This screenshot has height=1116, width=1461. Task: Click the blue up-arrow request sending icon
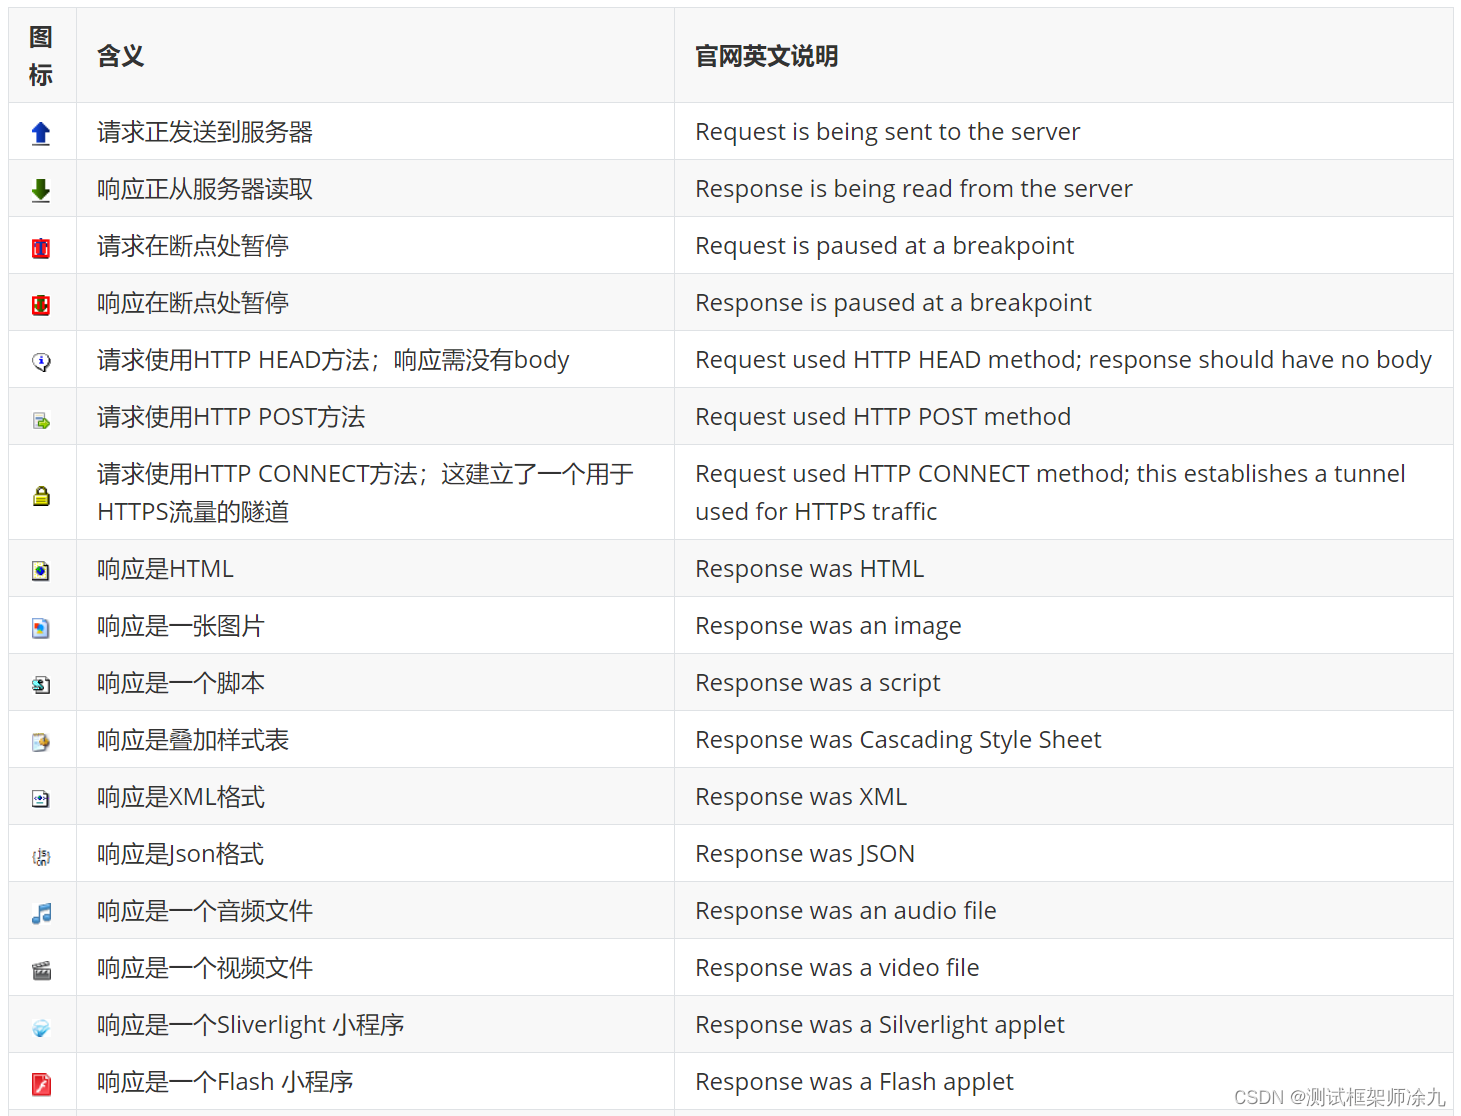pyautogui.click(x=41, y=133)
